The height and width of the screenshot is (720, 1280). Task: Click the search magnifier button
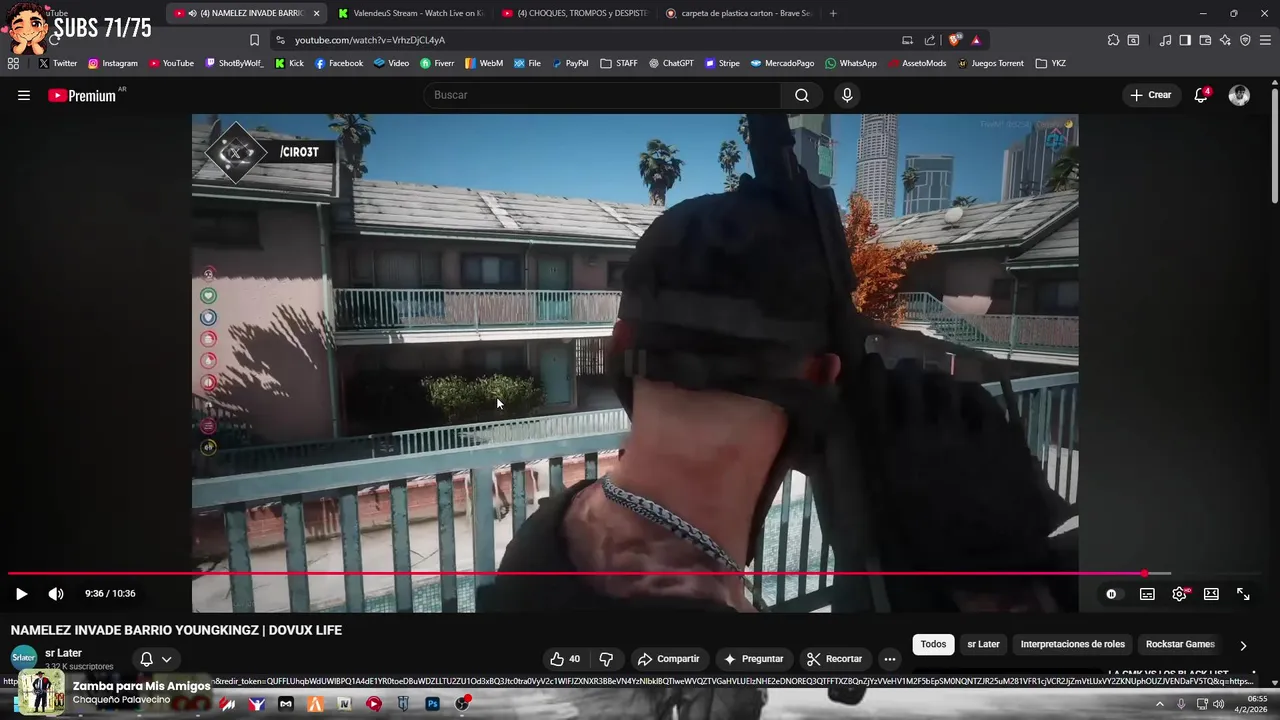tap(802, 95)
